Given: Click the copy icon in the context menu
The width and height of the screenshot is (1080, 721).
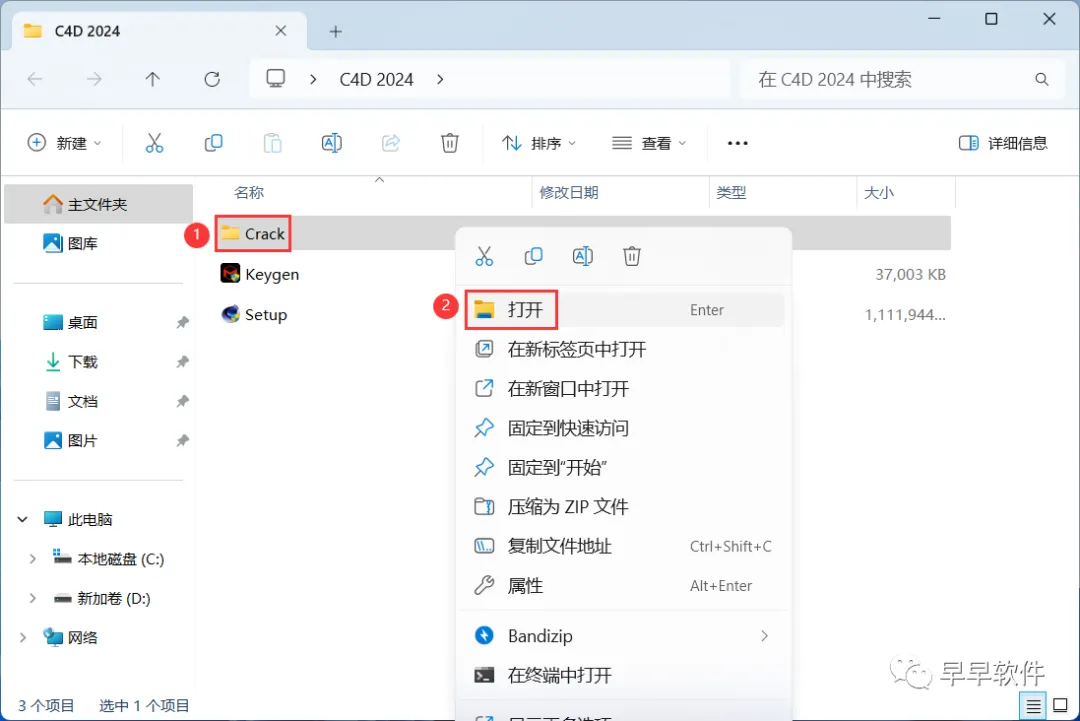Looking at the screenshot, I should tap(533, 256).
